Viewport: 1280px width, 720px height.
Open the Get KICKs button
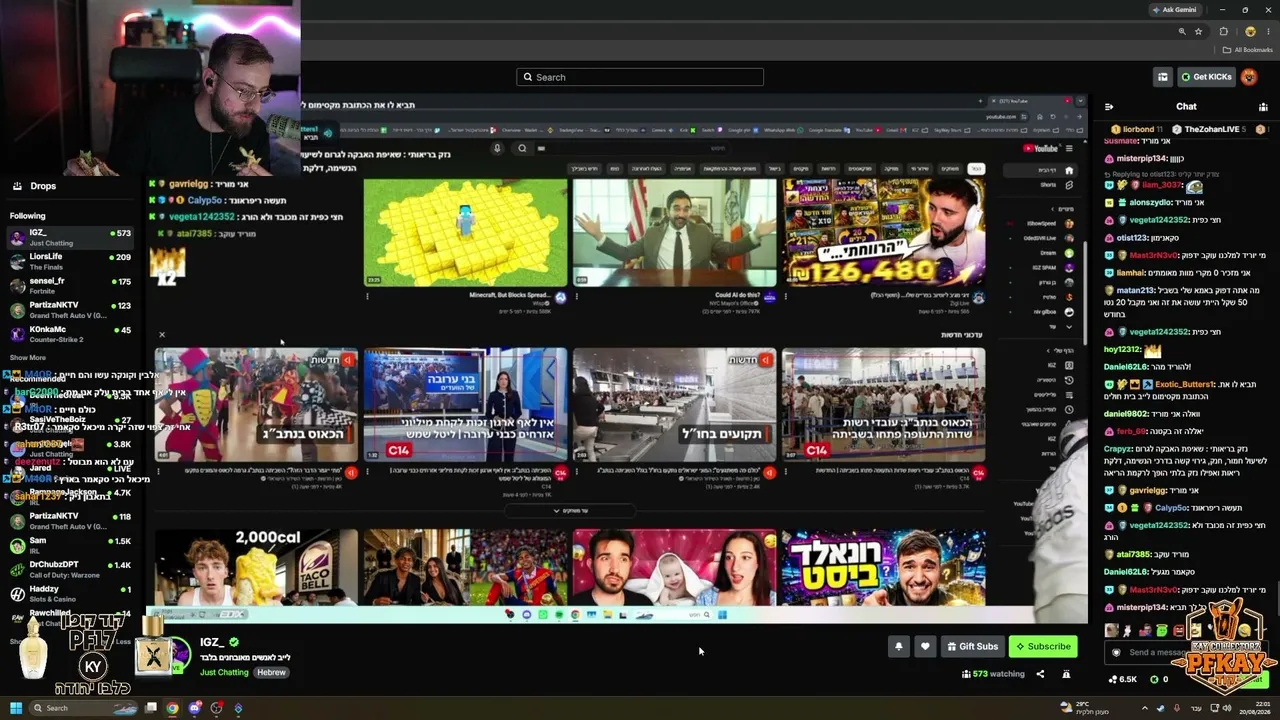[x=1205, y=77]
